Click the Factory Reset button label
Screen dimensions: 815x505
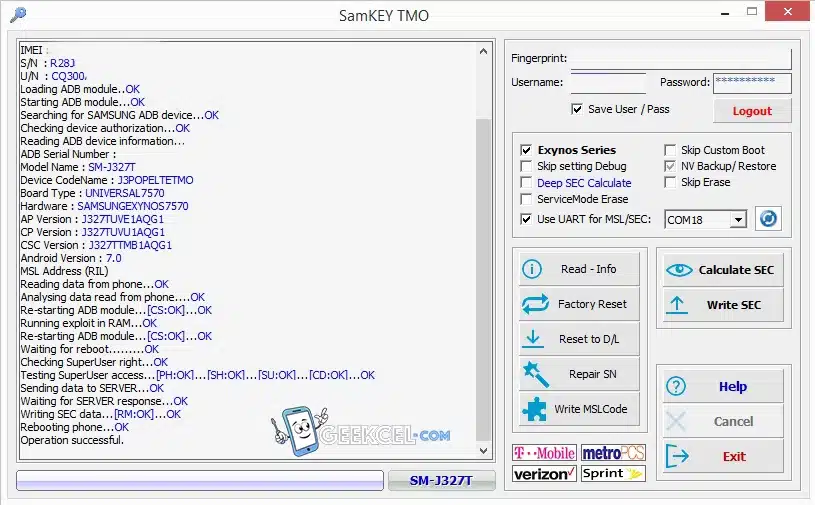592,304
